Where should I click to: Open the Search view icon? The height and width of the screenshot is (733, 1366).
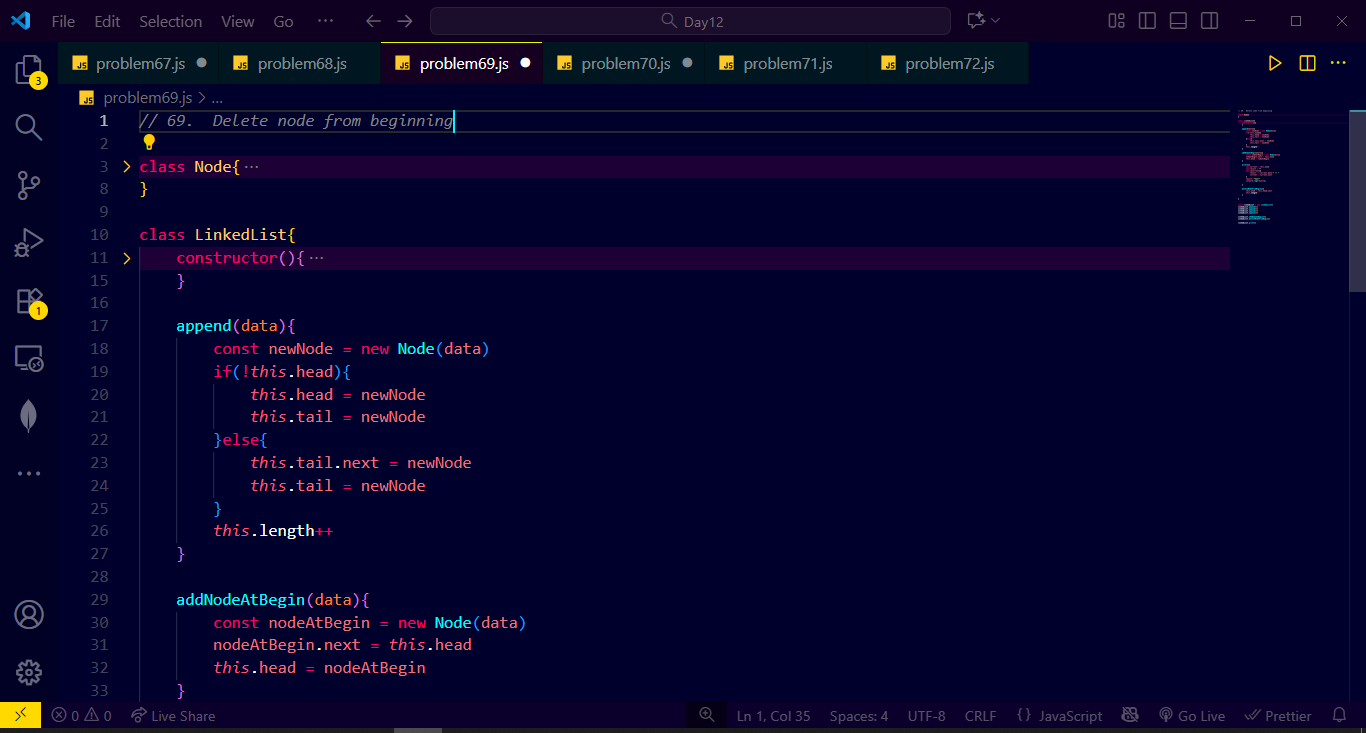click(x=29, y=127)
